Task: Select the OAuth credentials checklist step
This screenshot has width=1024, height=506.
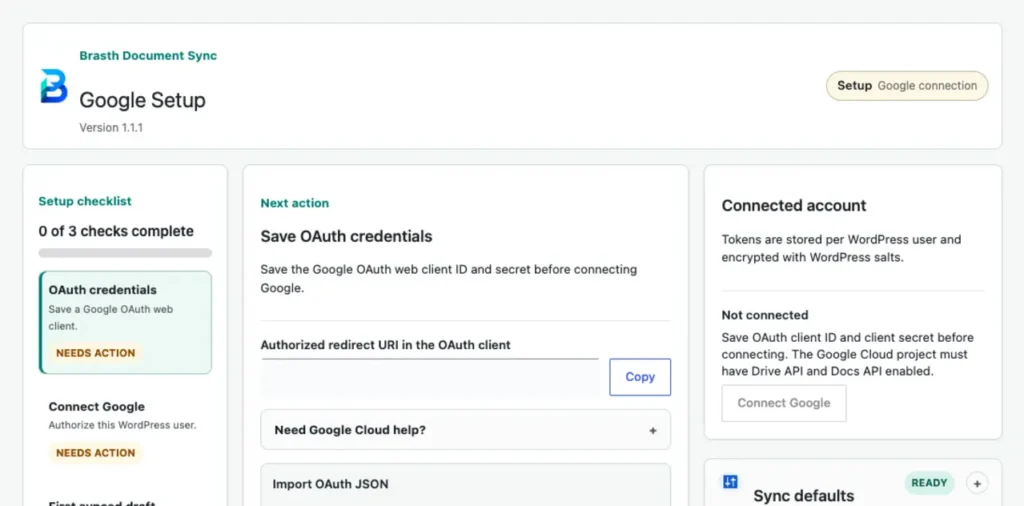Action: (125, 323)
